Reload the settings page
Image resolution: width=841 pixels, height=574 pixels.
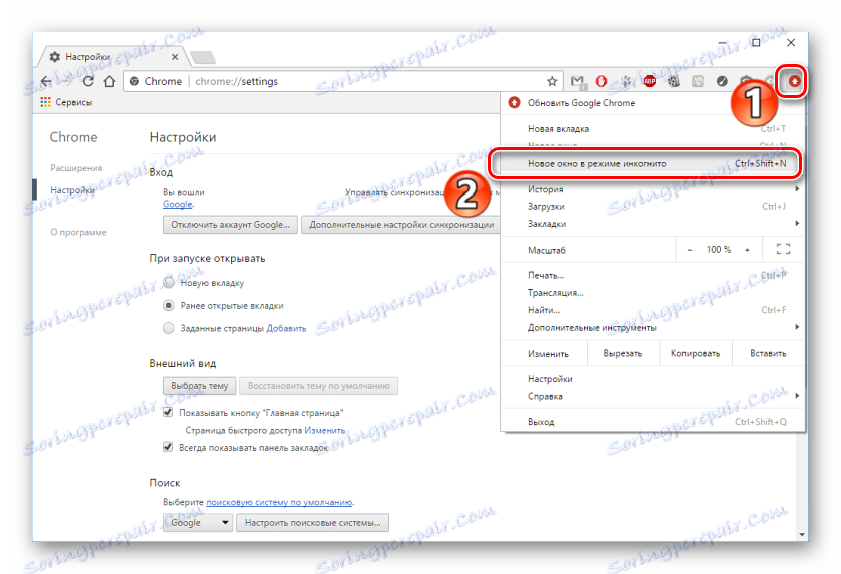coord(88,82)
